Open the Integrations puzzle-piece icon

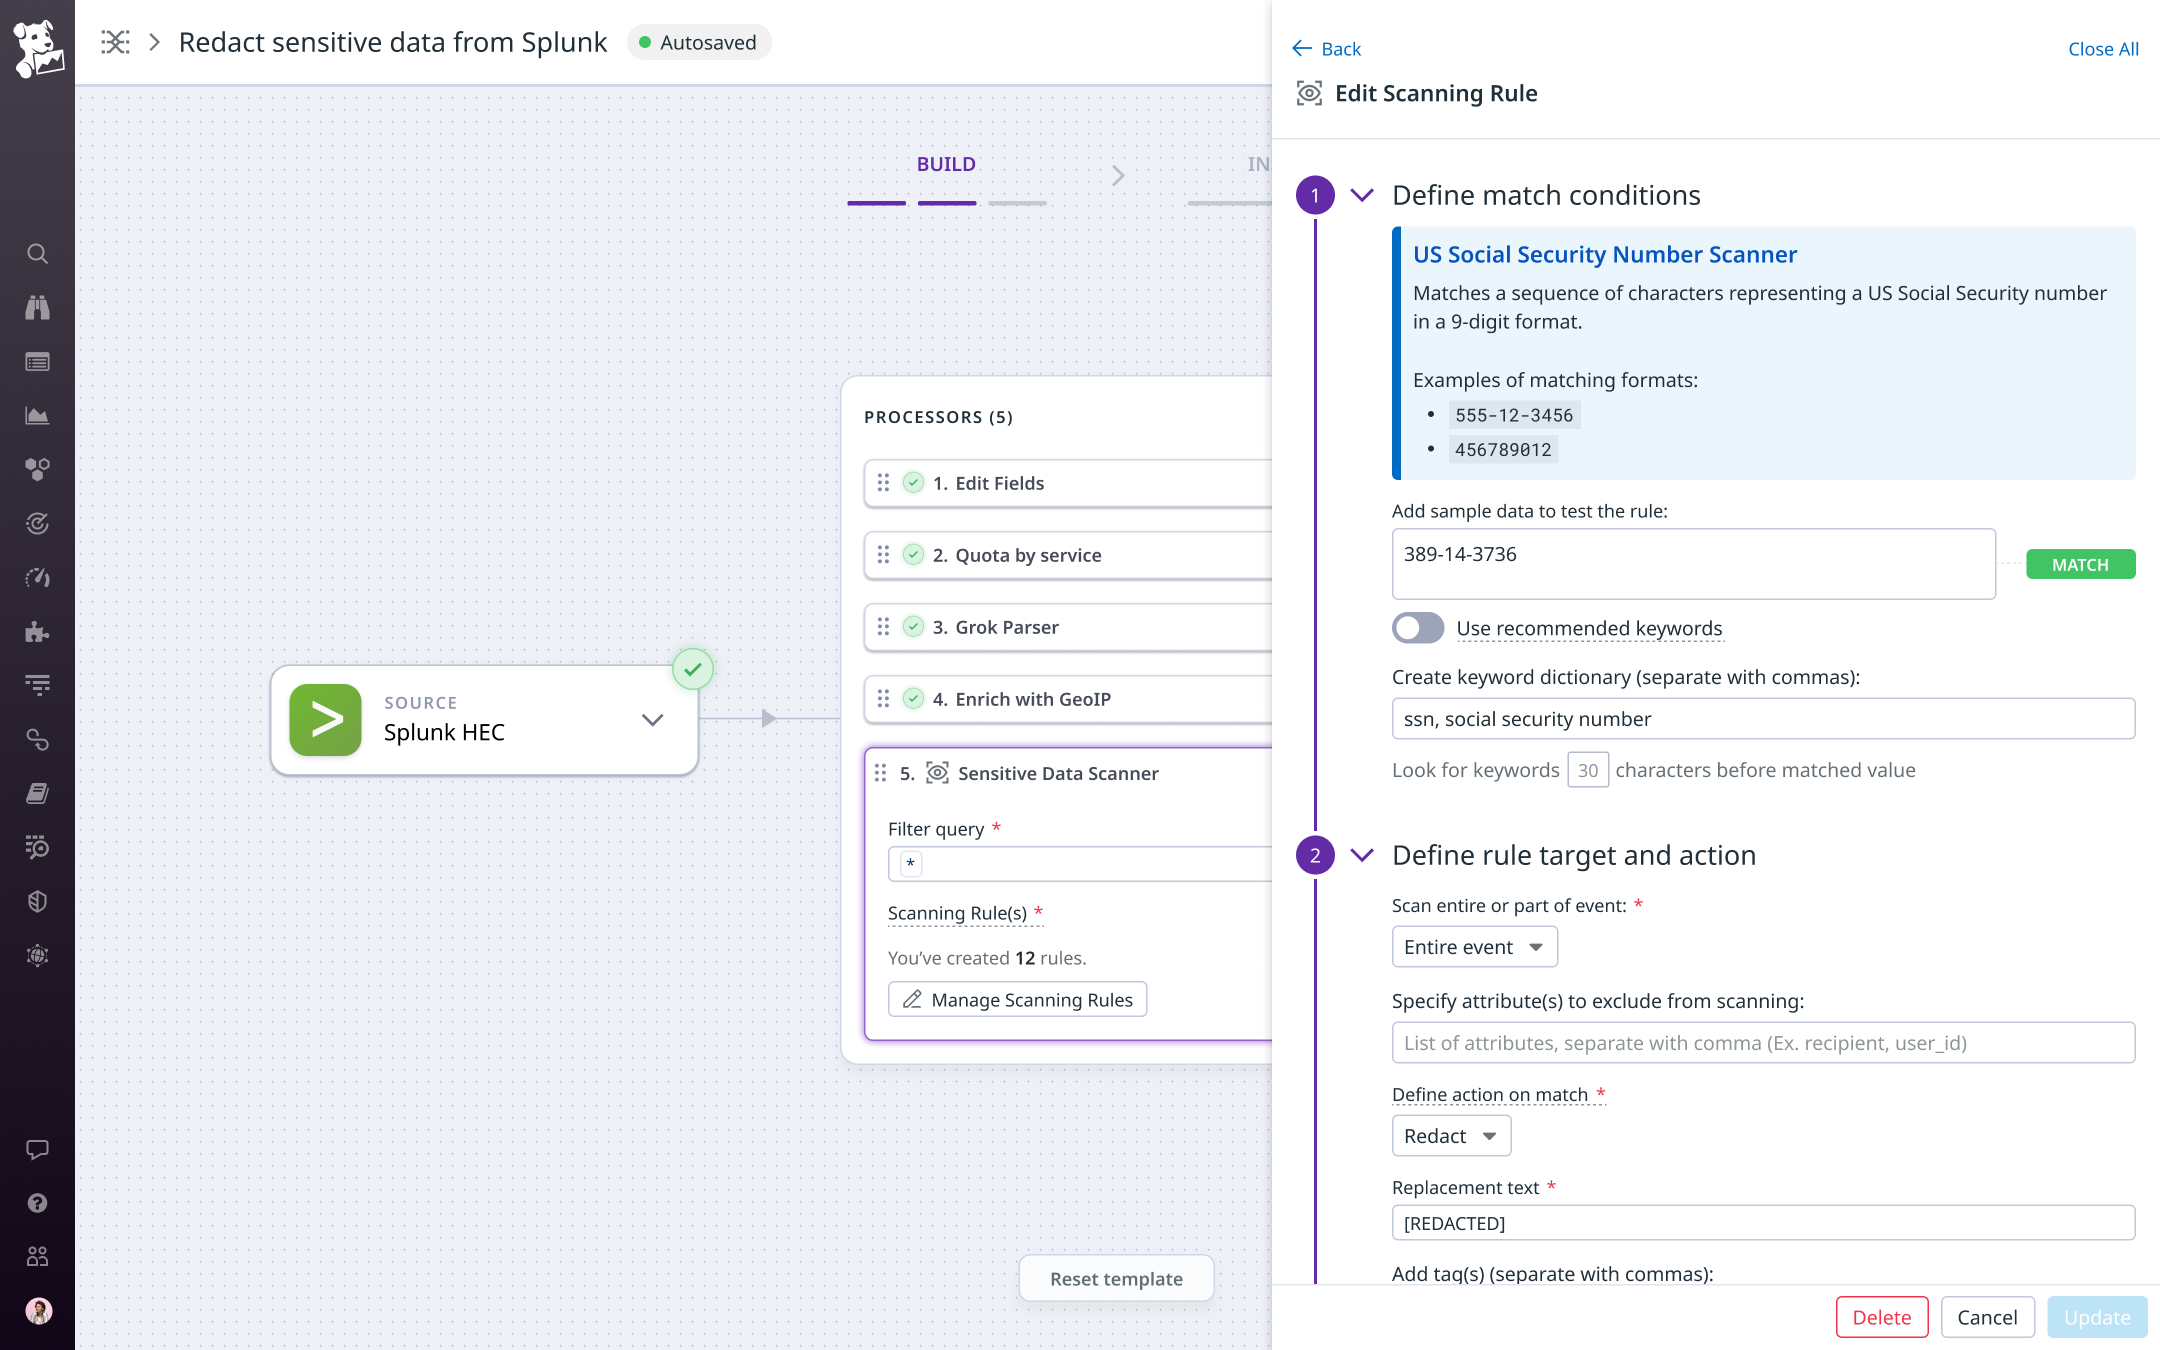click(x=37, y=631)
